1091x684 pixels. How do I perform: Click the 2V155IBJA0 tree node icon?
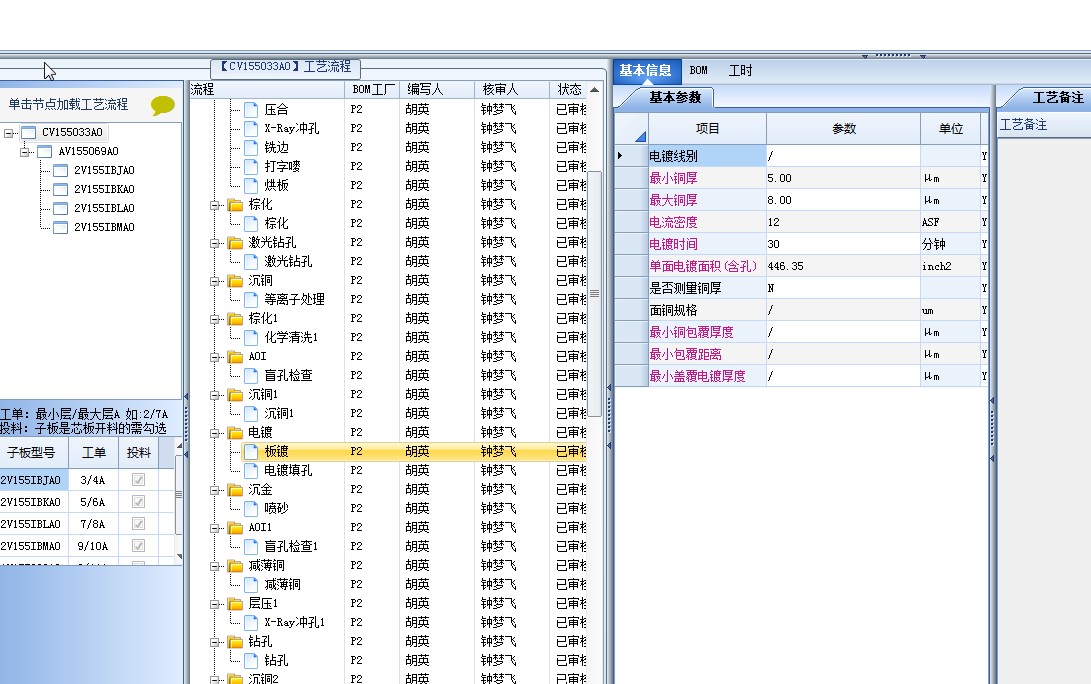[61, 170]
